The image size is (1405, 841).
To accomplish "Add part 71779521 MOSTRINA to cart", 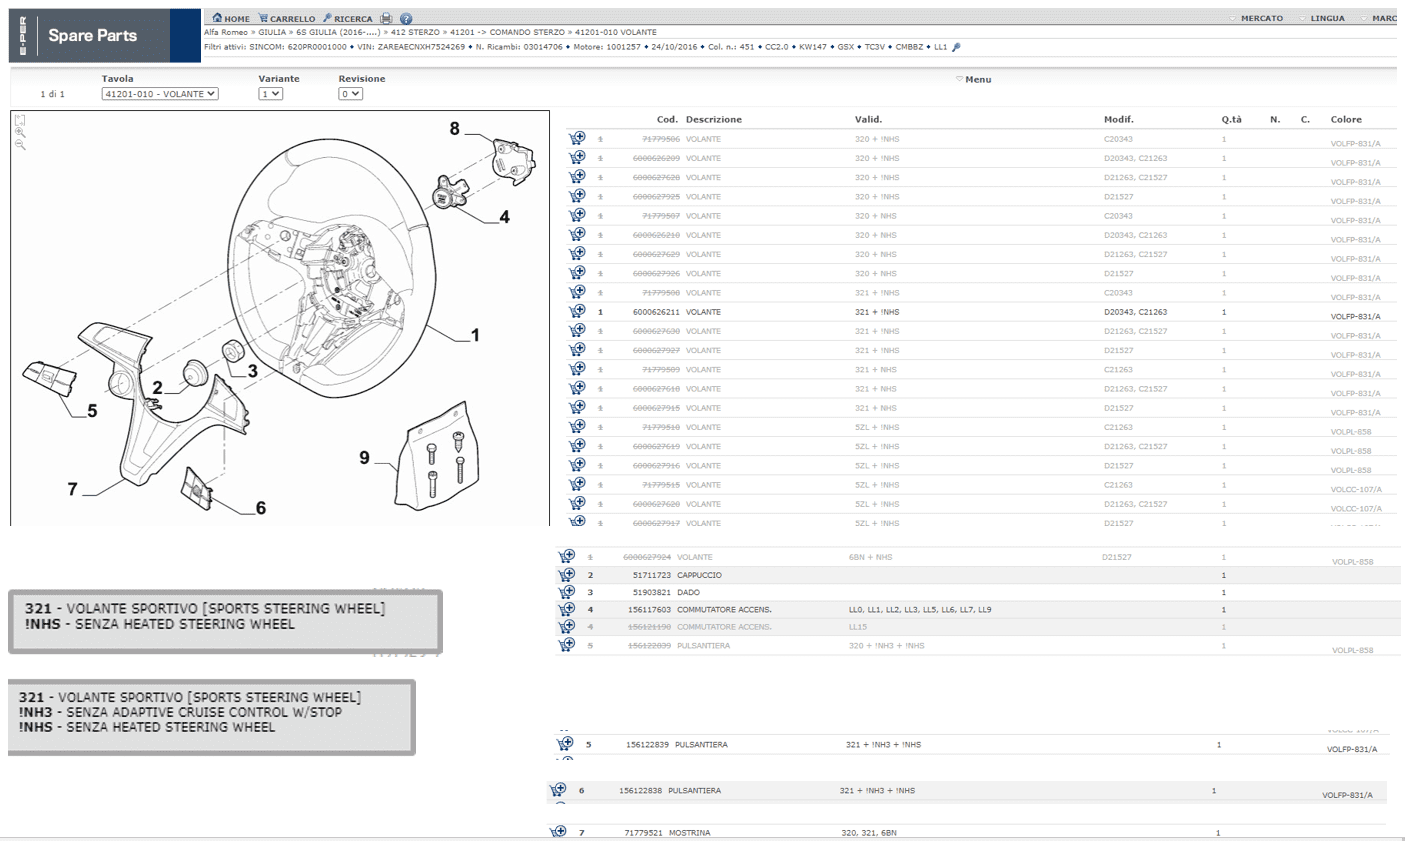I will (558, 832).
